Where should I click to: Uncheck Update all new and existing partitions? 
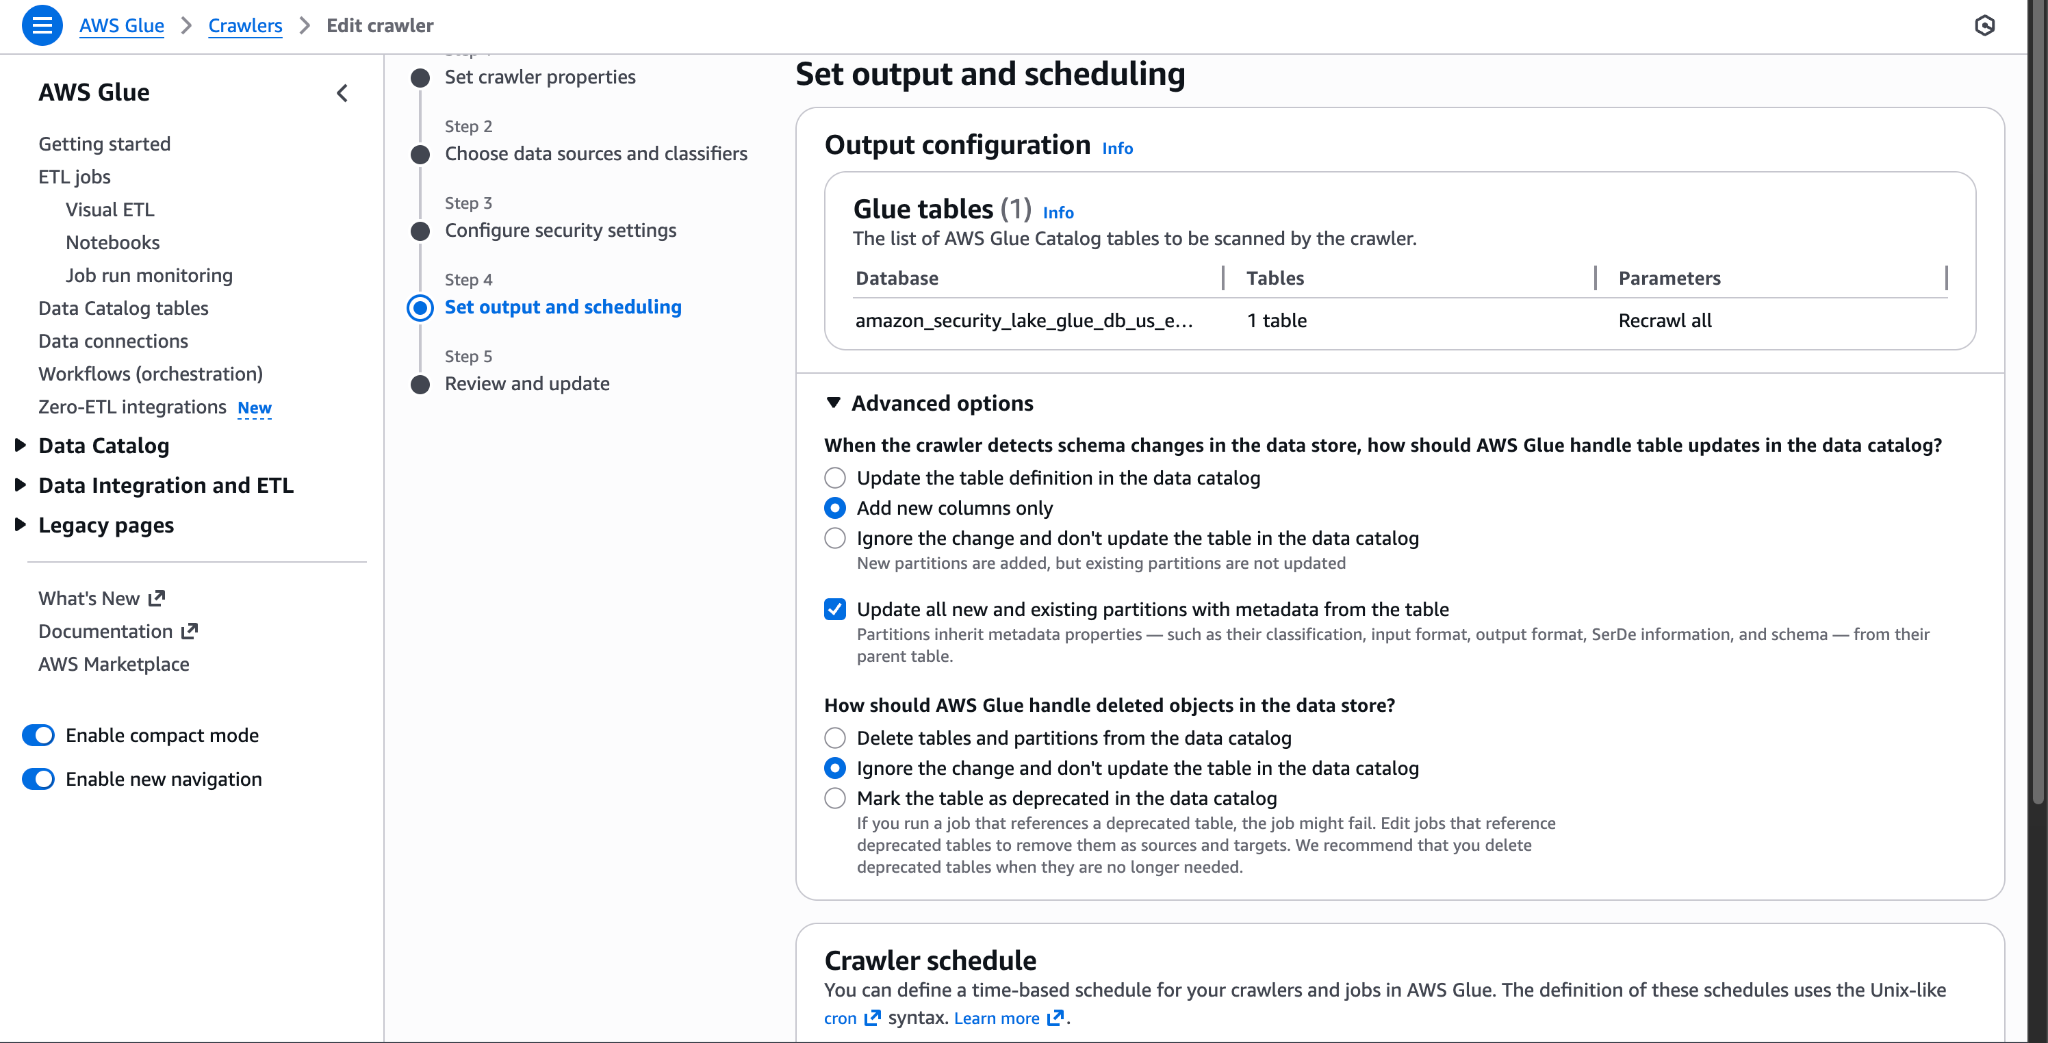tap(835, 609)
